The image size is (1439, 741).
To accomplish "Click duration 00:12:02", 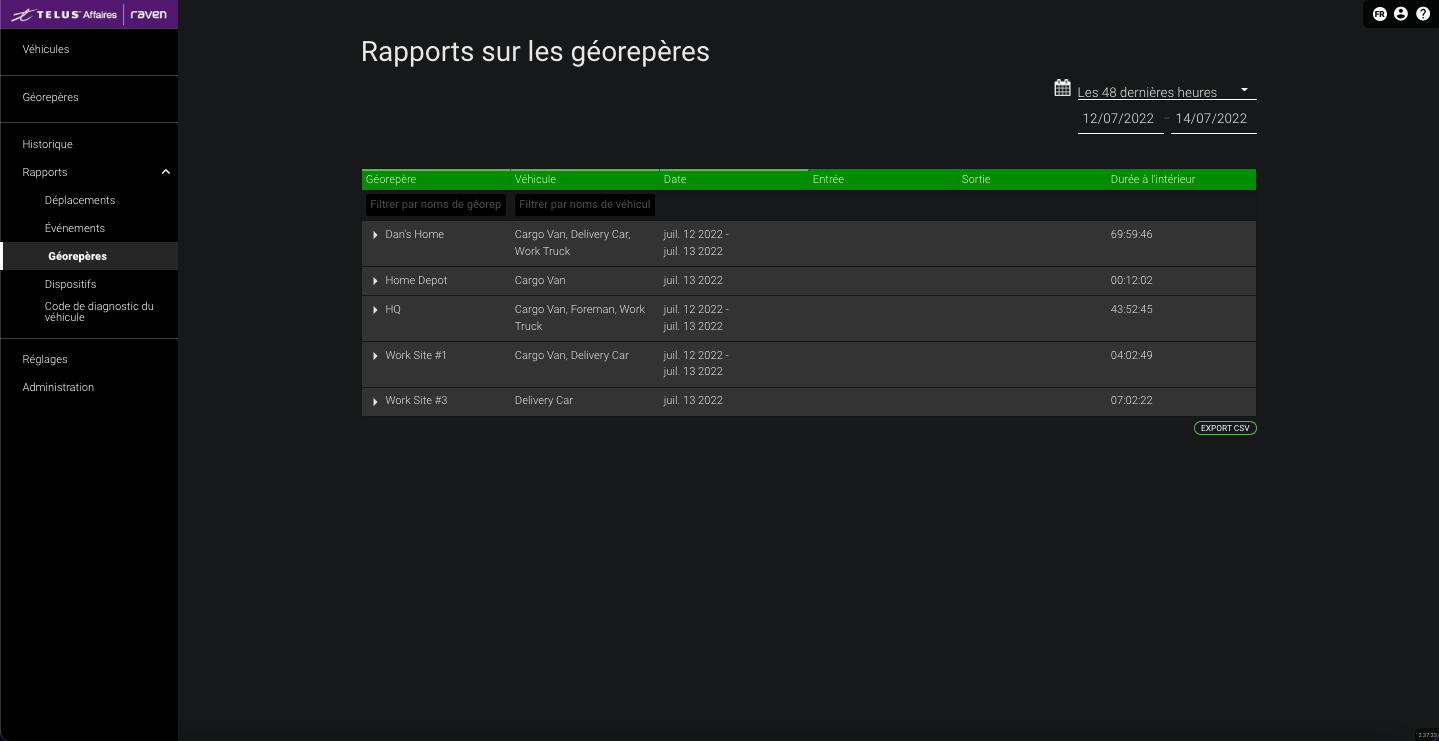I will (x=1131, y=280).
